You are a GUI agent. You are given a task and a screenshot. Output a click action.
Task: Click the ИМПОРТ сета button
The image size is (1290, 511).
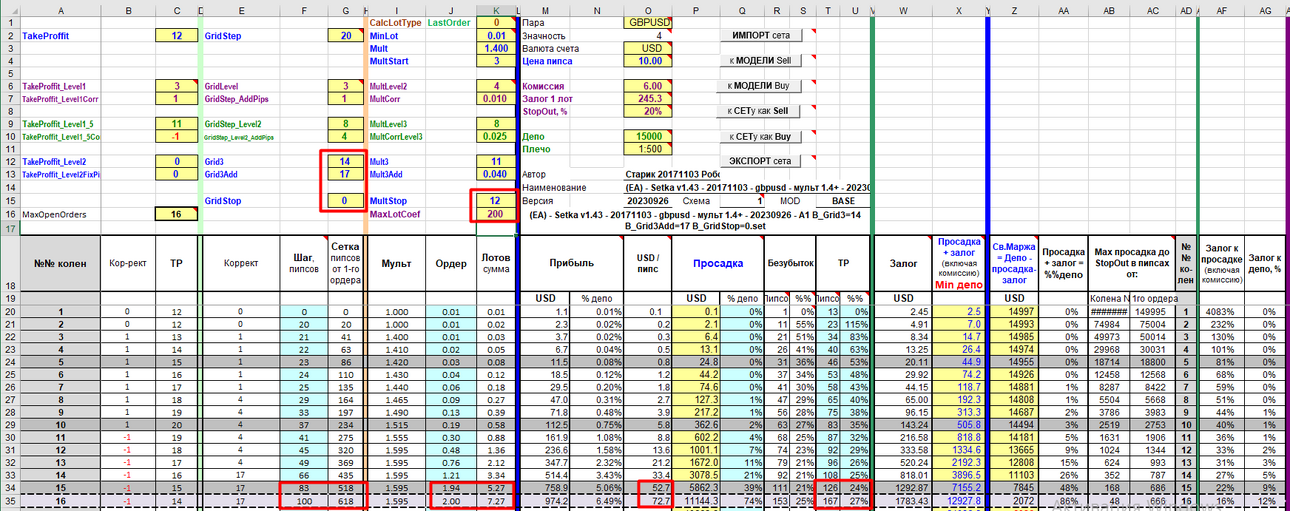coord(760,34)
